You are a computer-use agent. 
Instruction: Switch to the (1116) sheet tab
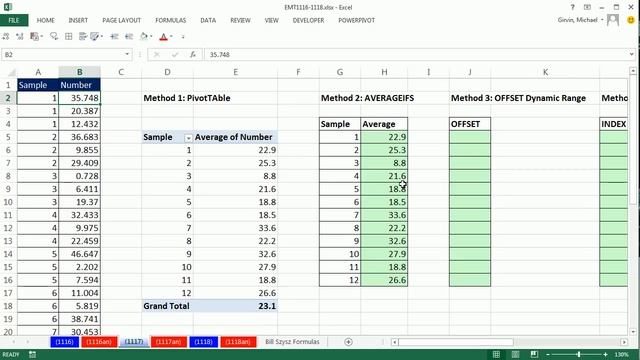pos(64,342)
